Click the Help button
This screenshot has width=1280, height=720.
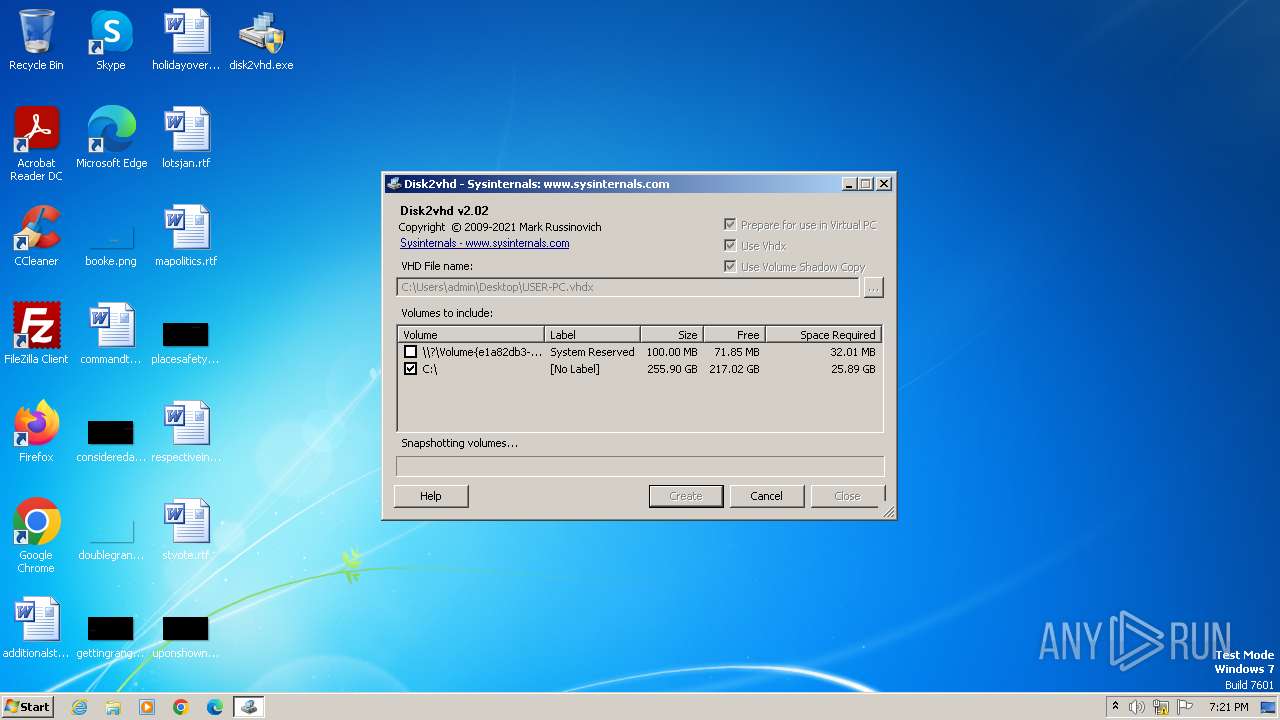(431, 496)
